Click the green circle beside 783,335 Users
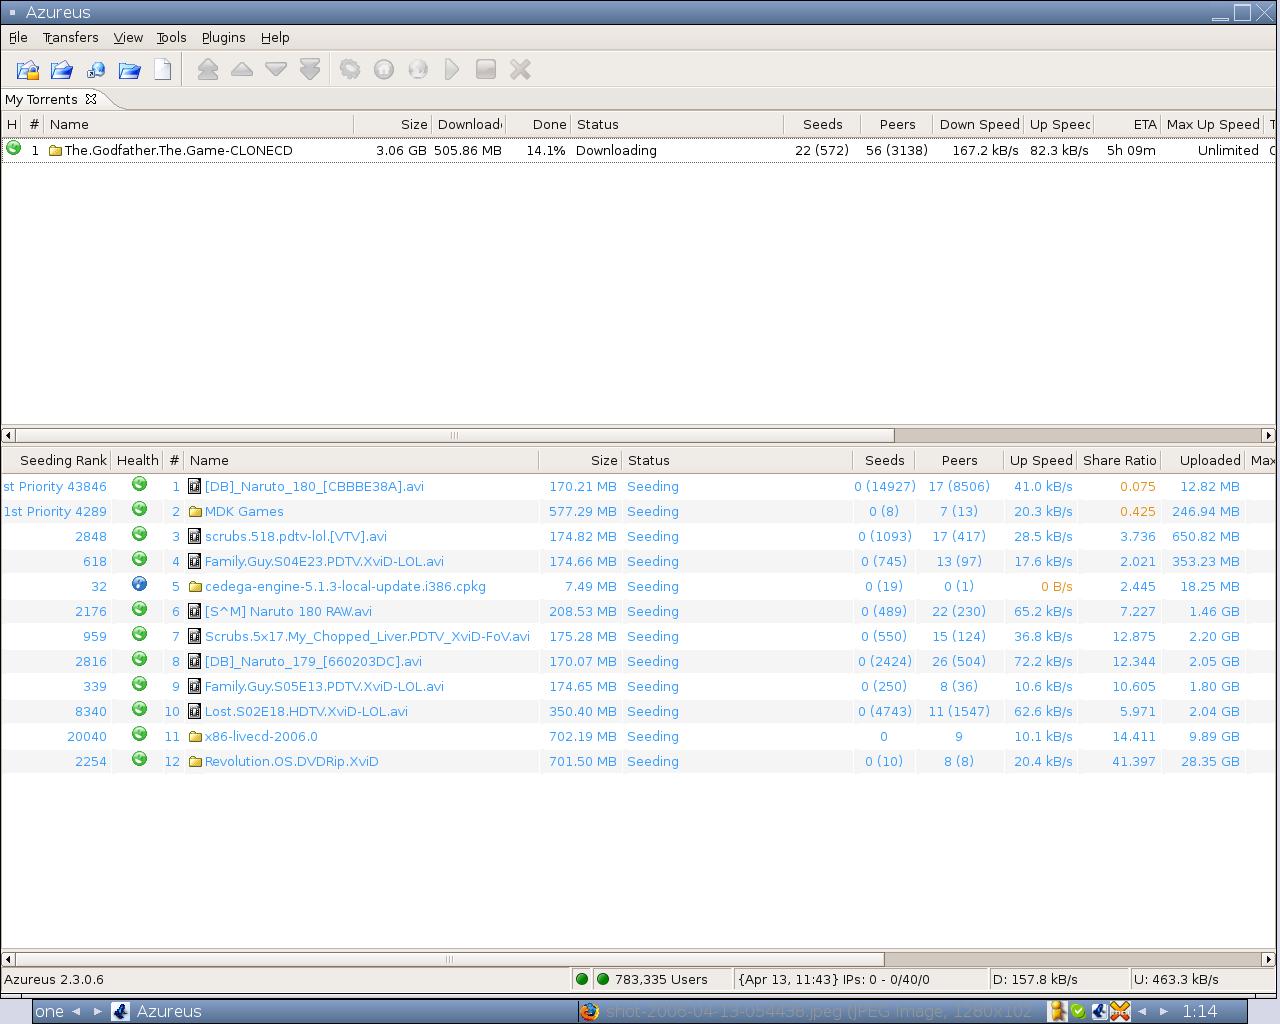This screenshot has height=1024, width=1280. pyautogui.click(x=602, y=979)
